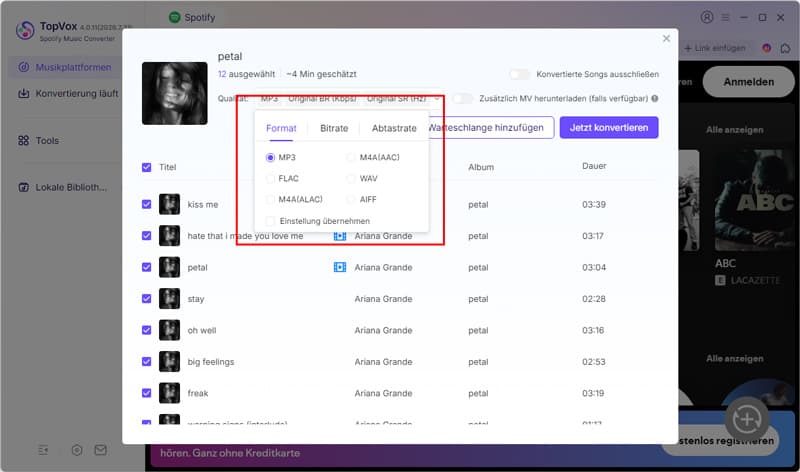Viewport: 800px width, 472px height.
Task: Open Lokale Bibliothek in the sidebar
Action: coord(62,187)
